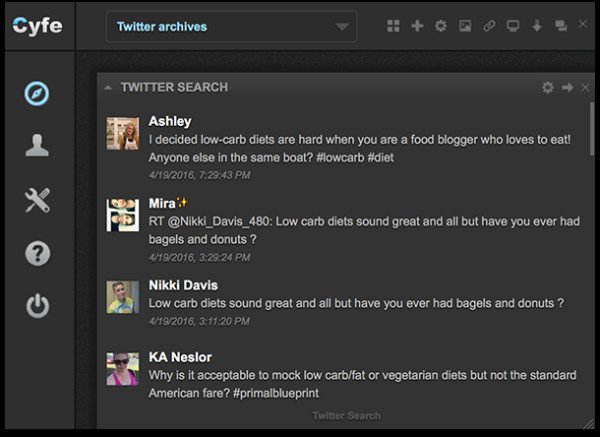Click the background image icon in toolbar
The height and width of the screenshot is (437, 600).
point(465,26)
